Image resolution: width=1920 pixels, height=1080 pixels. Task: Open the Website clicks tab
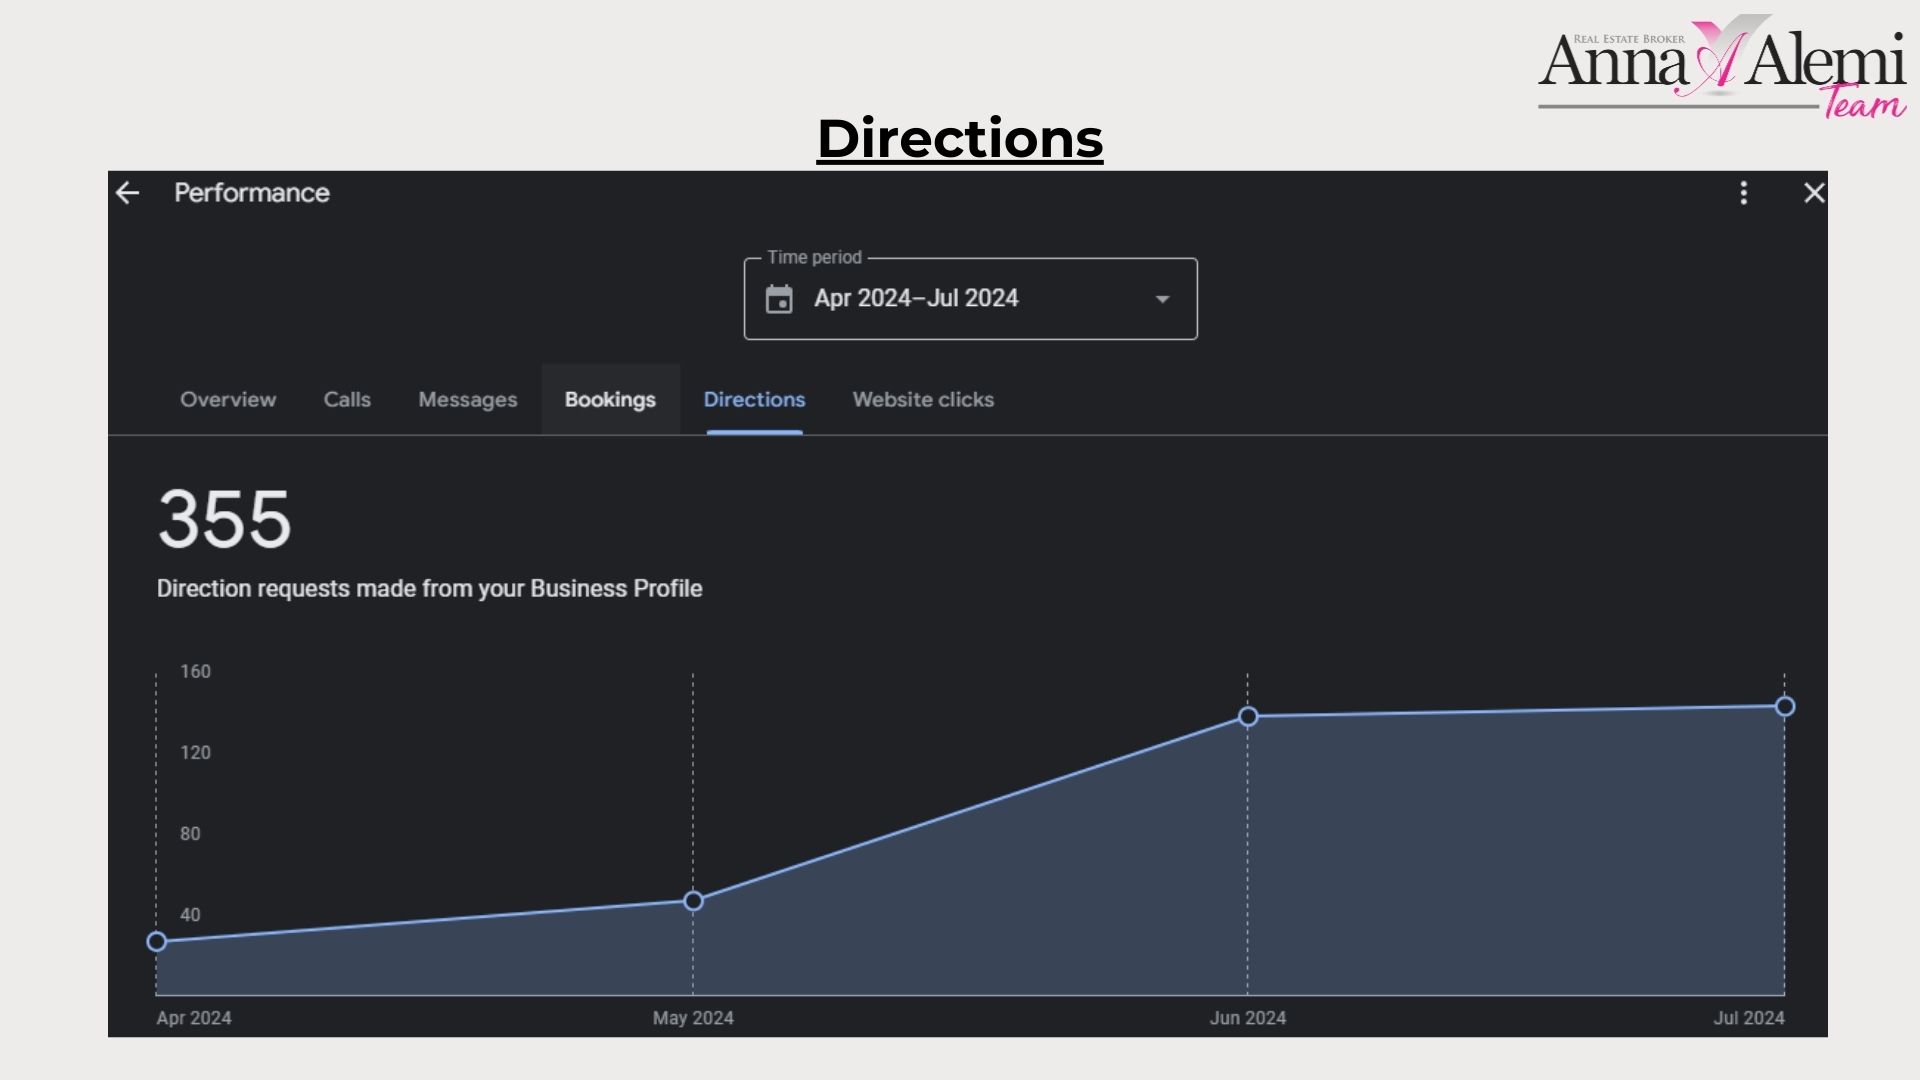coord(923,399)
